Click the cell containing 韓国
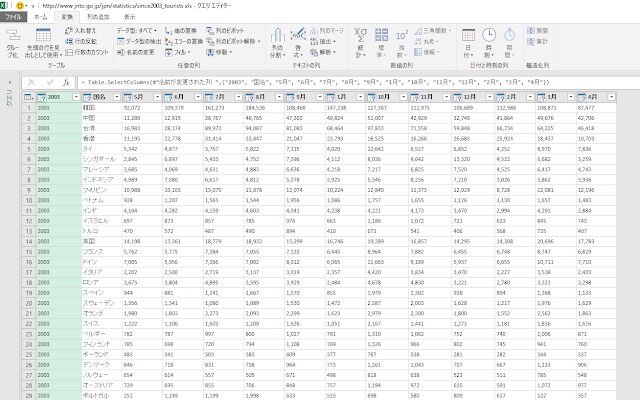The width and height of the screenshot is (640, 400). tap(102, 108)
